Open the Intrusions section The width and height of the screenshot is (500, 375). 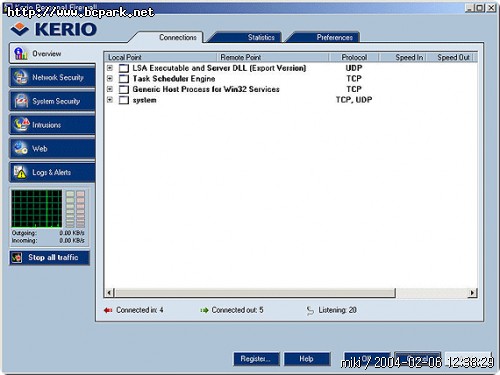(x=53, y=125)
